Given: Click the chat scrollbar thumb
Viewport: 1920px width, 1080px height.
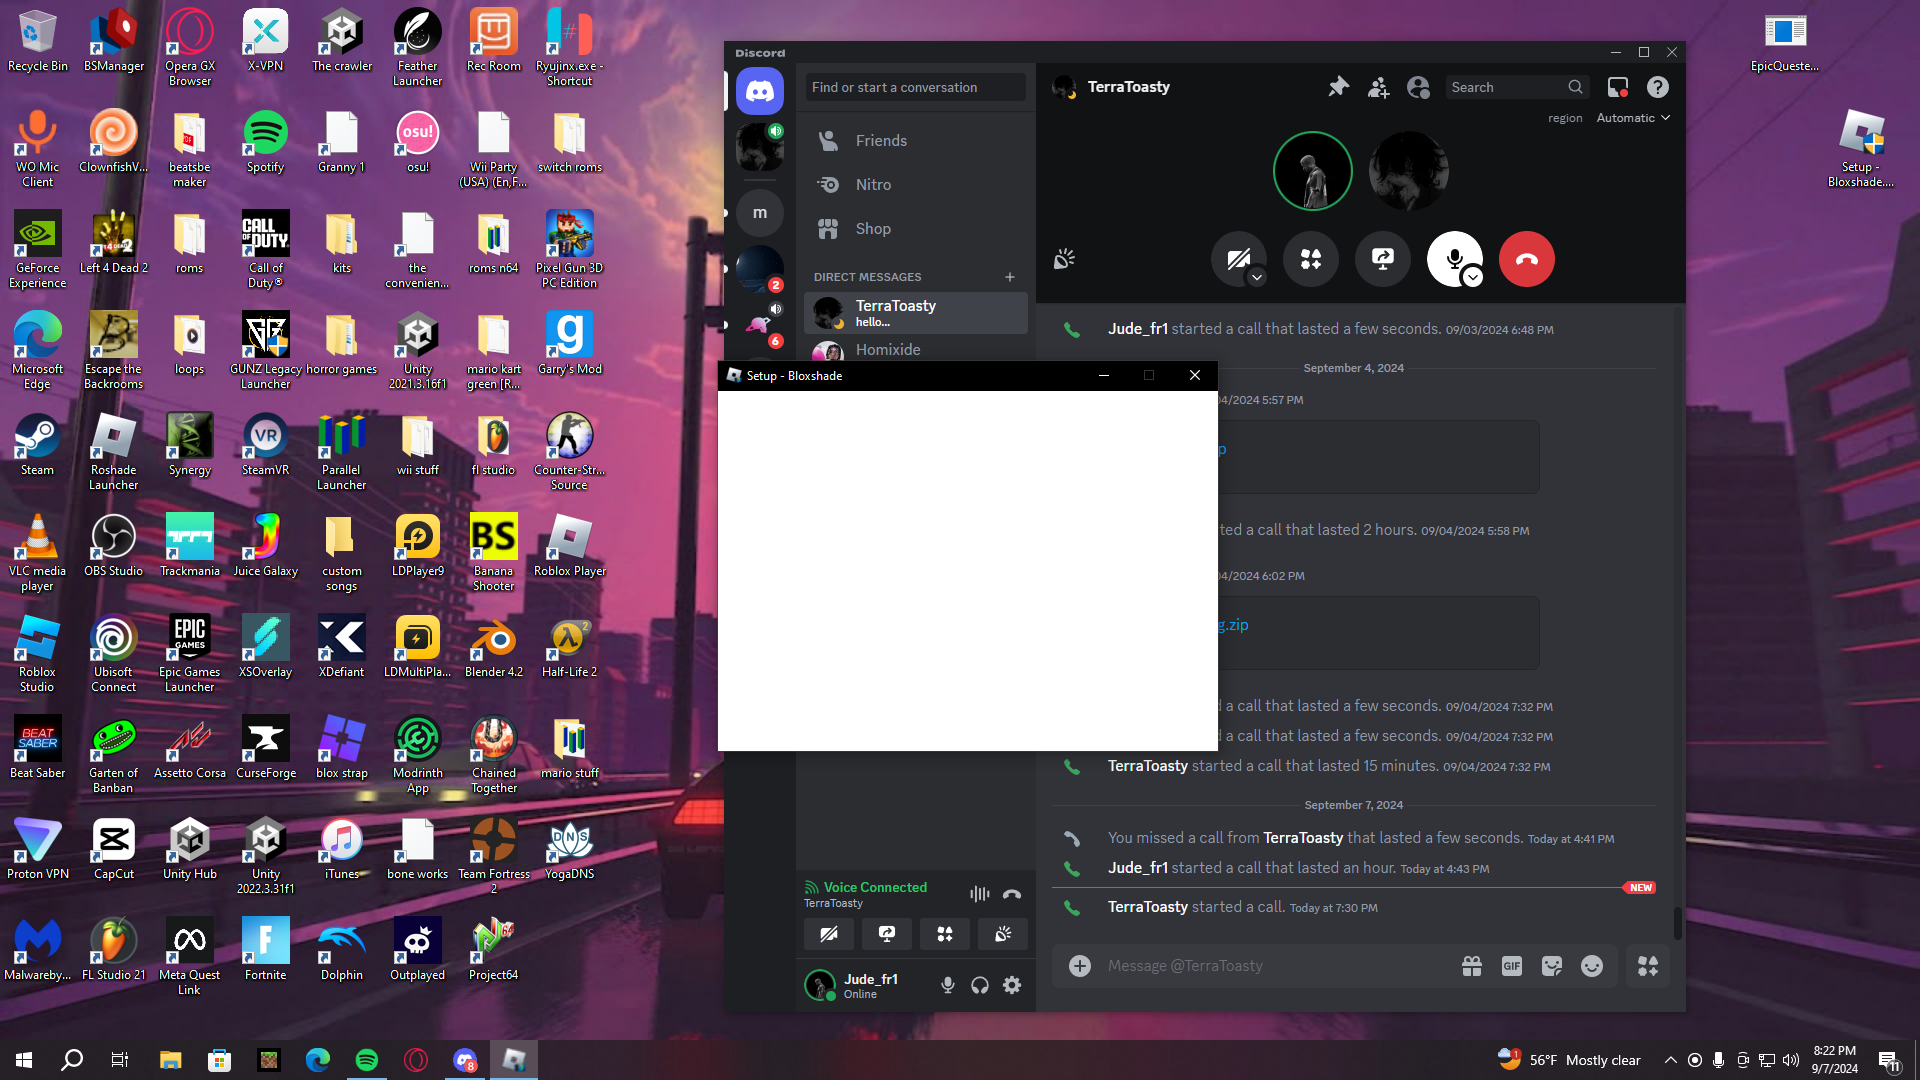Looking at the screenshot, I should tap(1677, 923).
